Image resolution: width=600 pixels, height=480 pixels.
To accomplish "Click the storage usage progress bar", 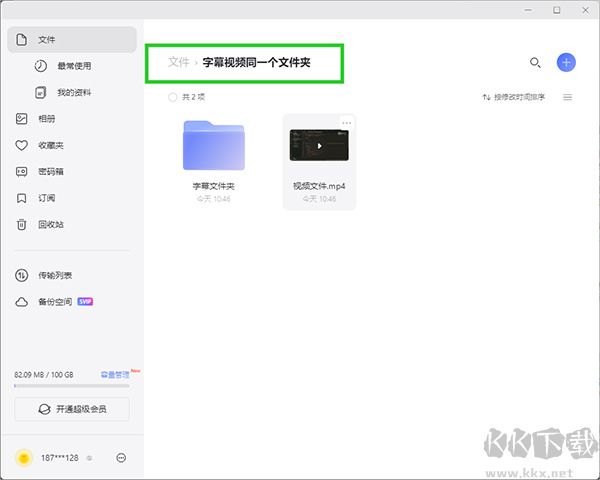I will click(x=72, y=386).
